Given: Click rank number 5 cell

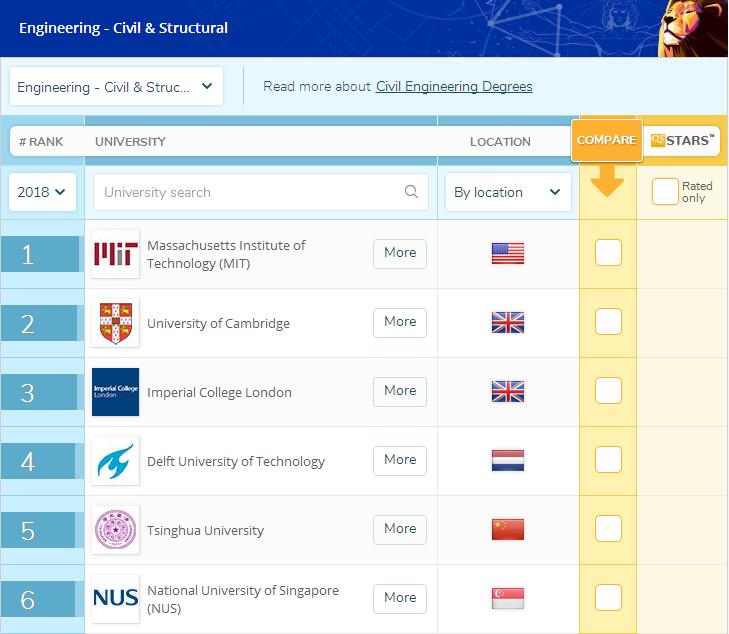Looking at the screenshot, I should coord(38,530).
